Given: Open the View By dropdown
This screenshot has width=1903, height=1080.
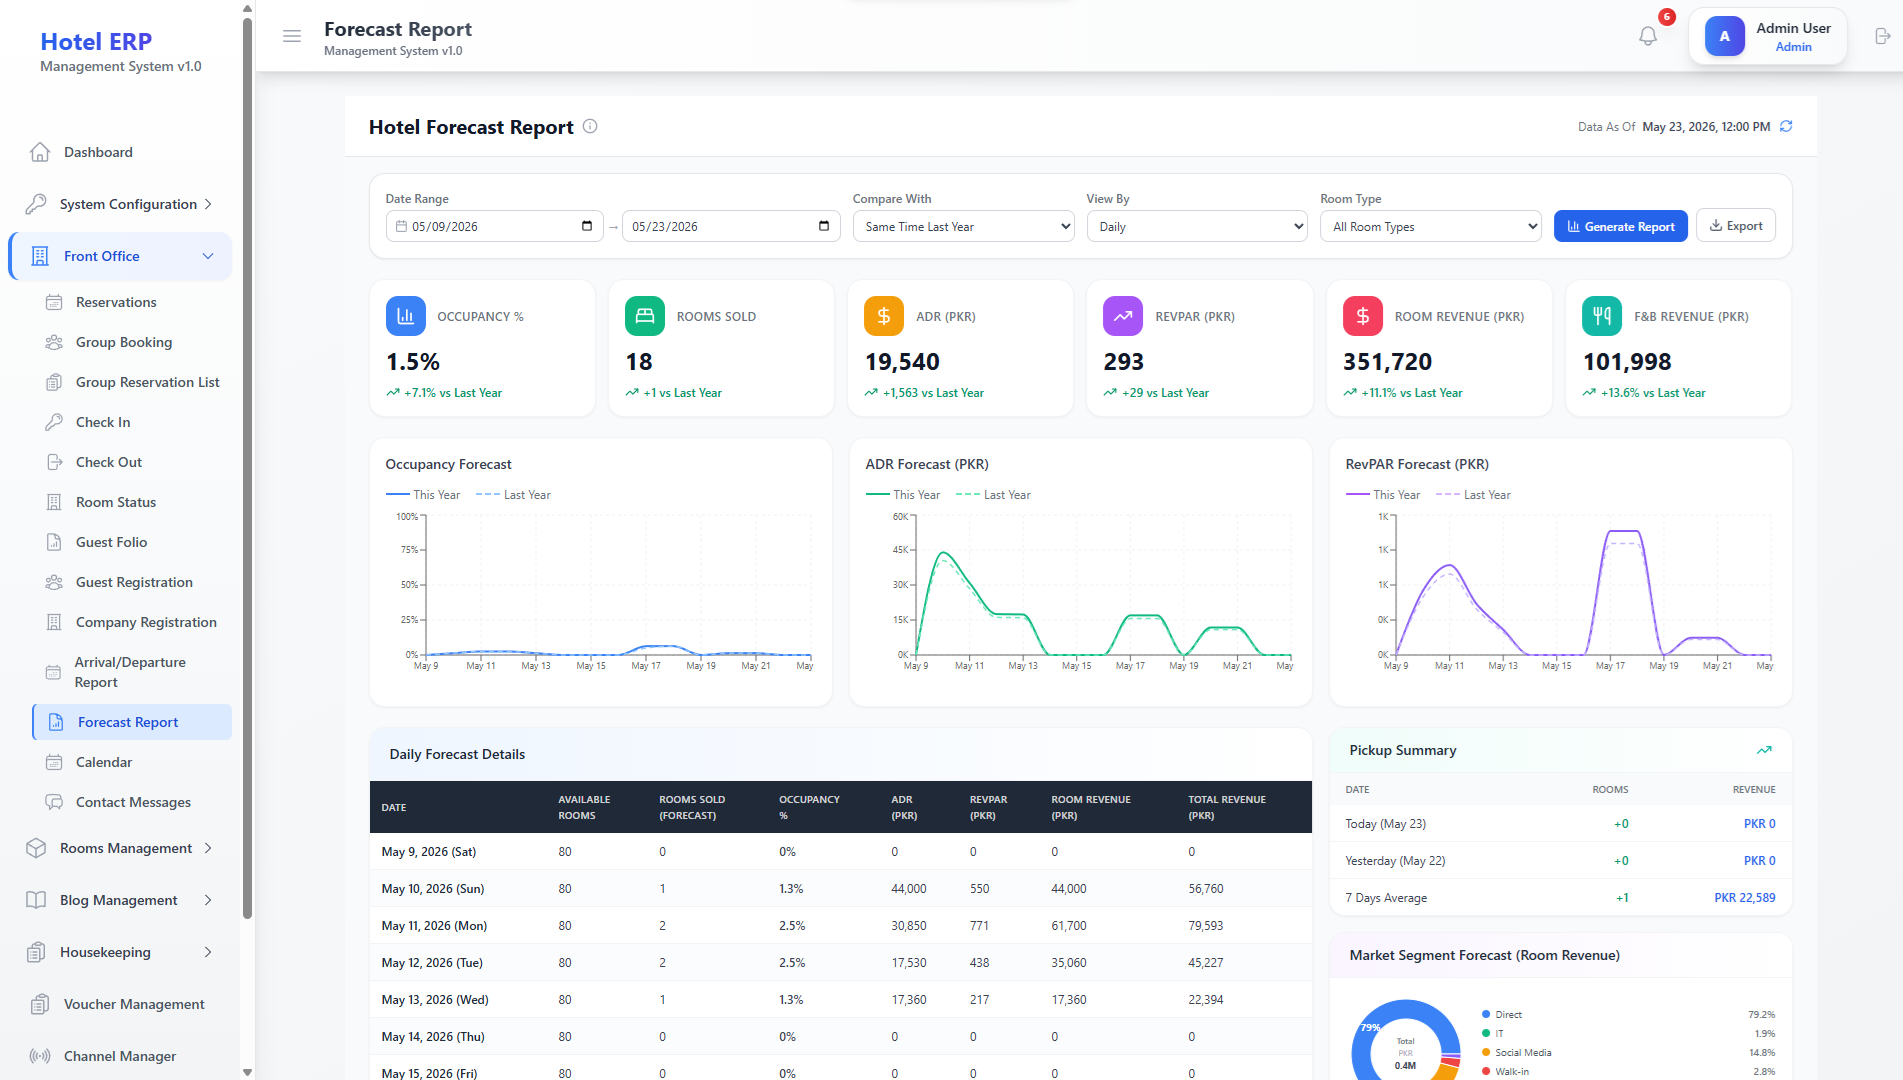Looking at the screenshot, I should (x=1197, y=227).
